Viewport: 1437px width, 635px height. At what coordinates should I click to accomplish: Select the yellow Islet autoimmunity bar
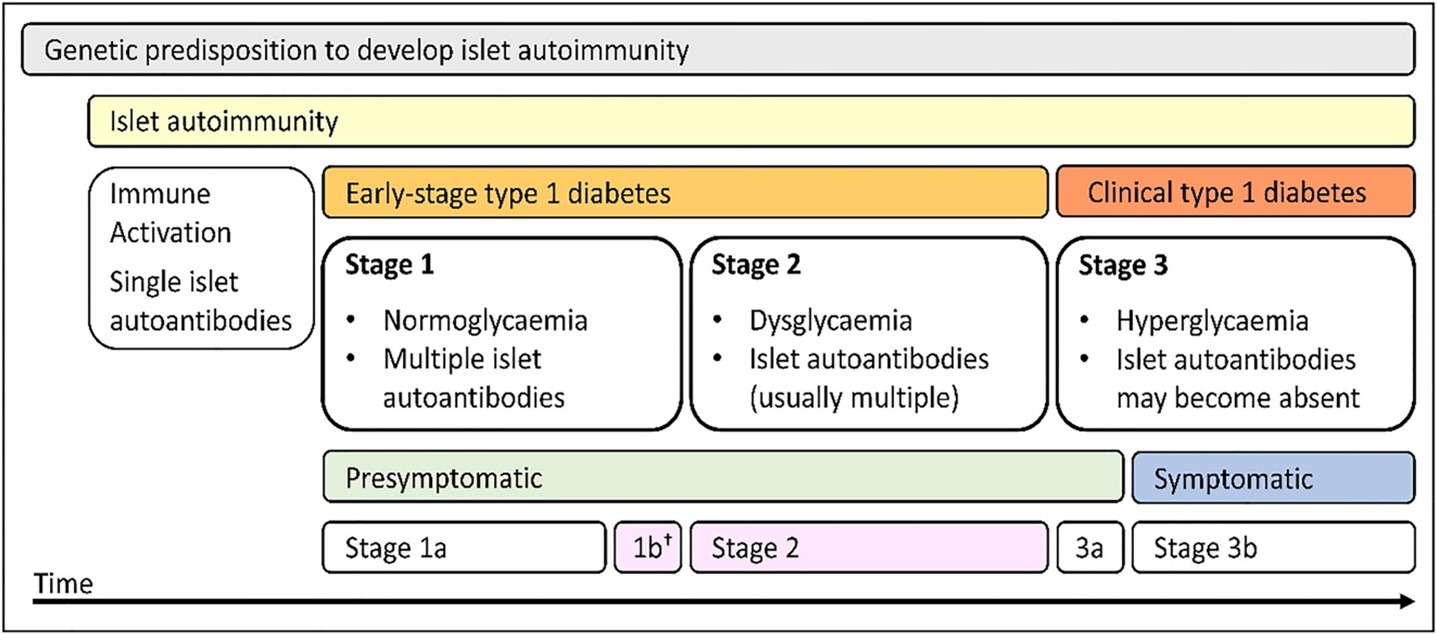click(x=751, y=122)
